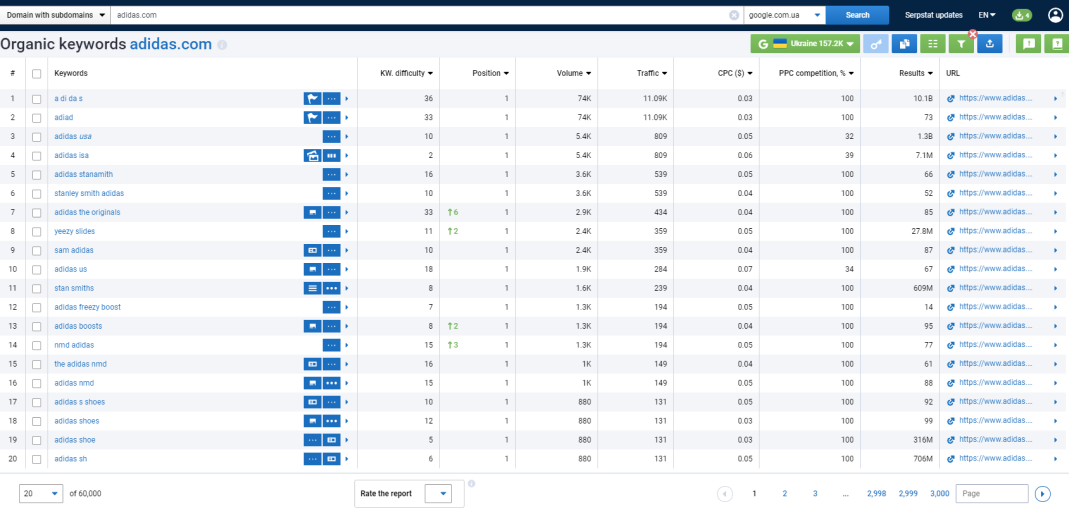Click the copy/duplicate icon button in toolbar

(904, 44)
